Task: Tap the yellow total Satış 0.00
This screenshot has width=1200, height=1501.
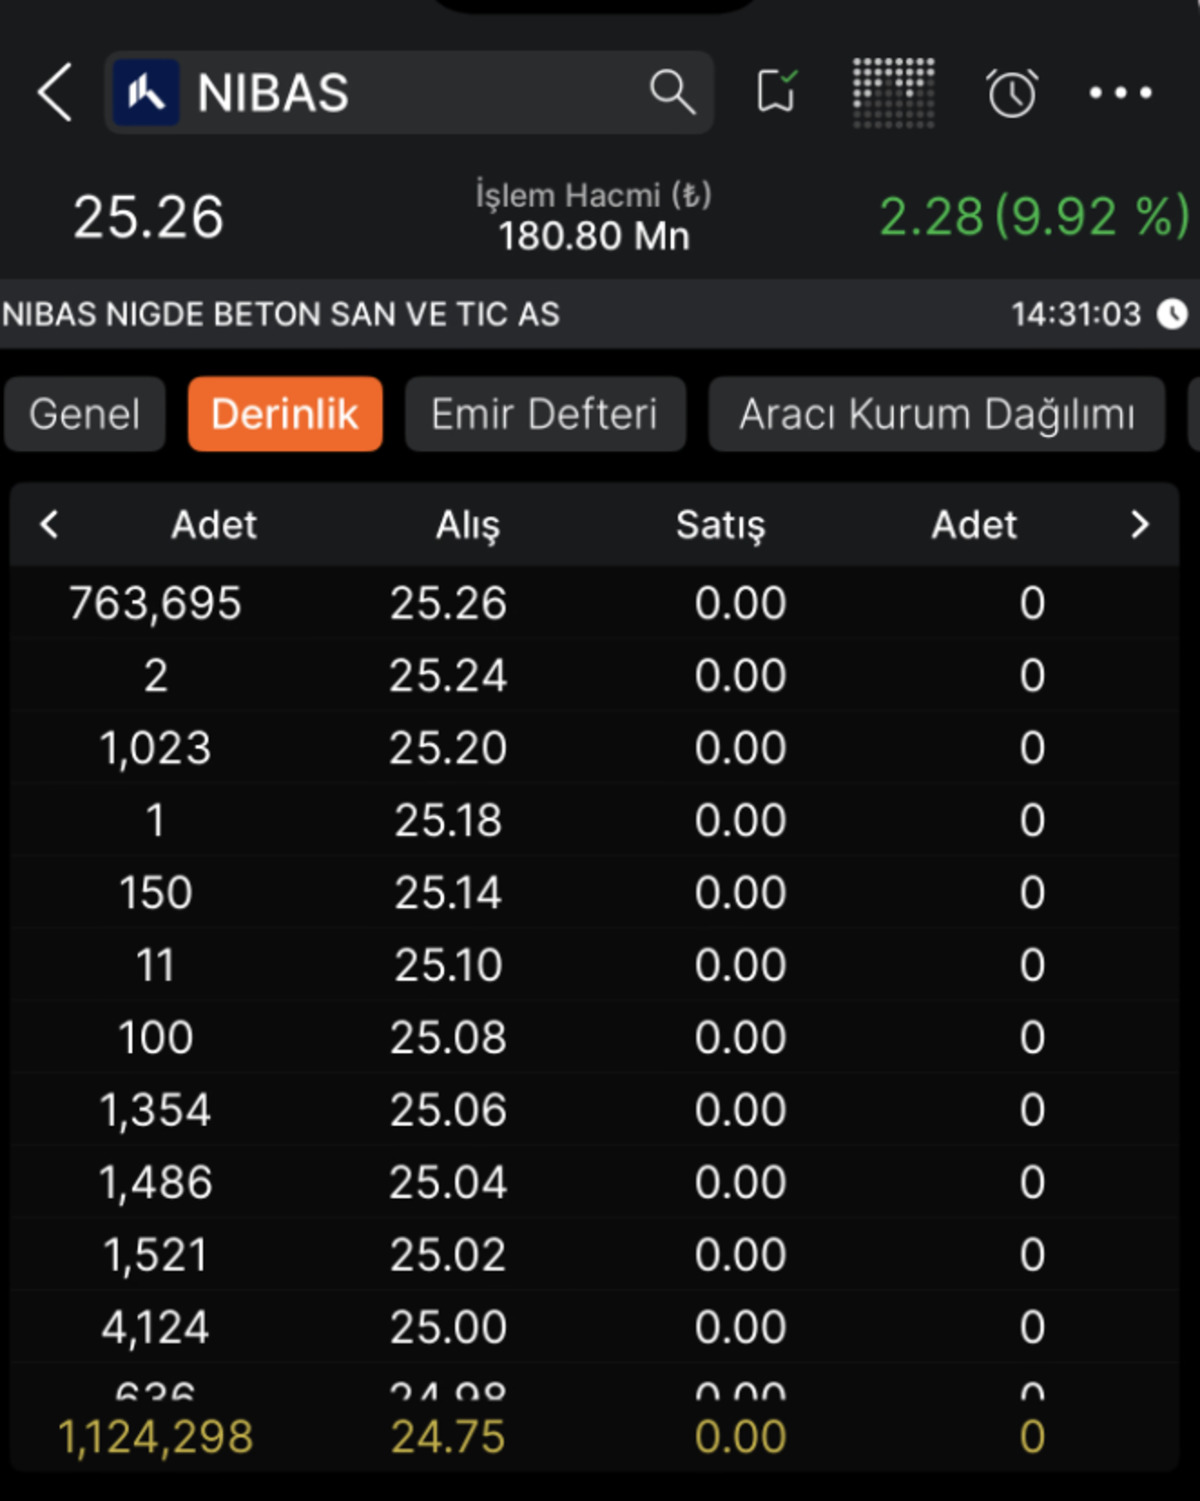Action: click(740, 1437)
